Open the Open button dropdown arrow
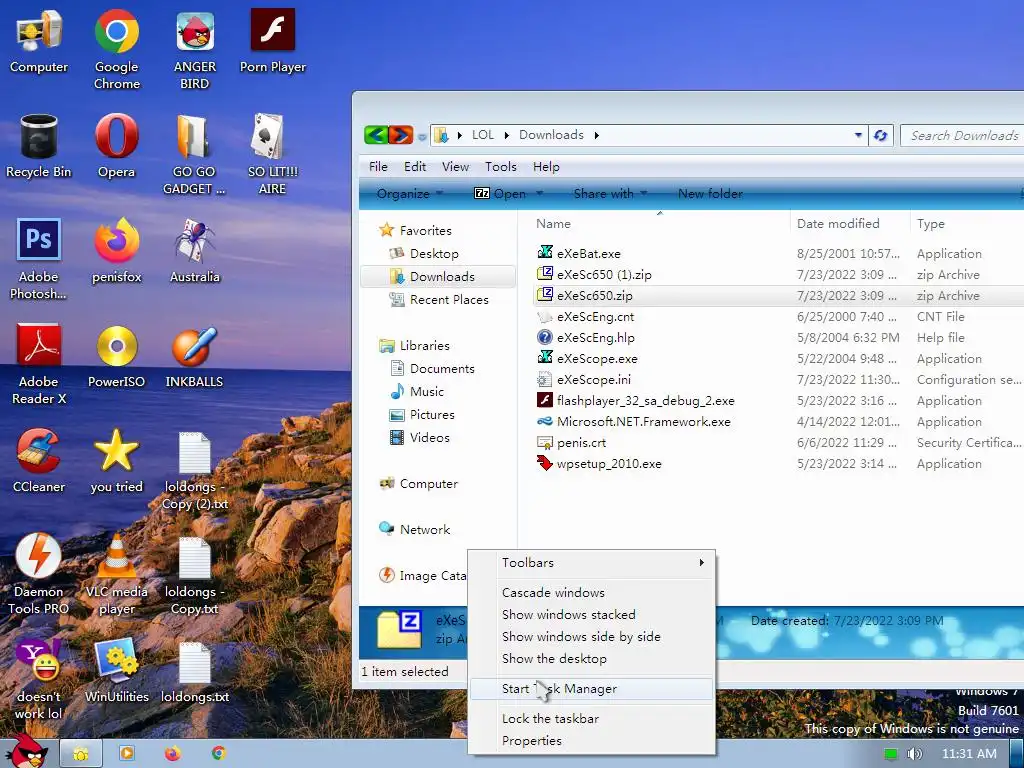This screenshot has height=768, width=1024. [x=539, y=193]
